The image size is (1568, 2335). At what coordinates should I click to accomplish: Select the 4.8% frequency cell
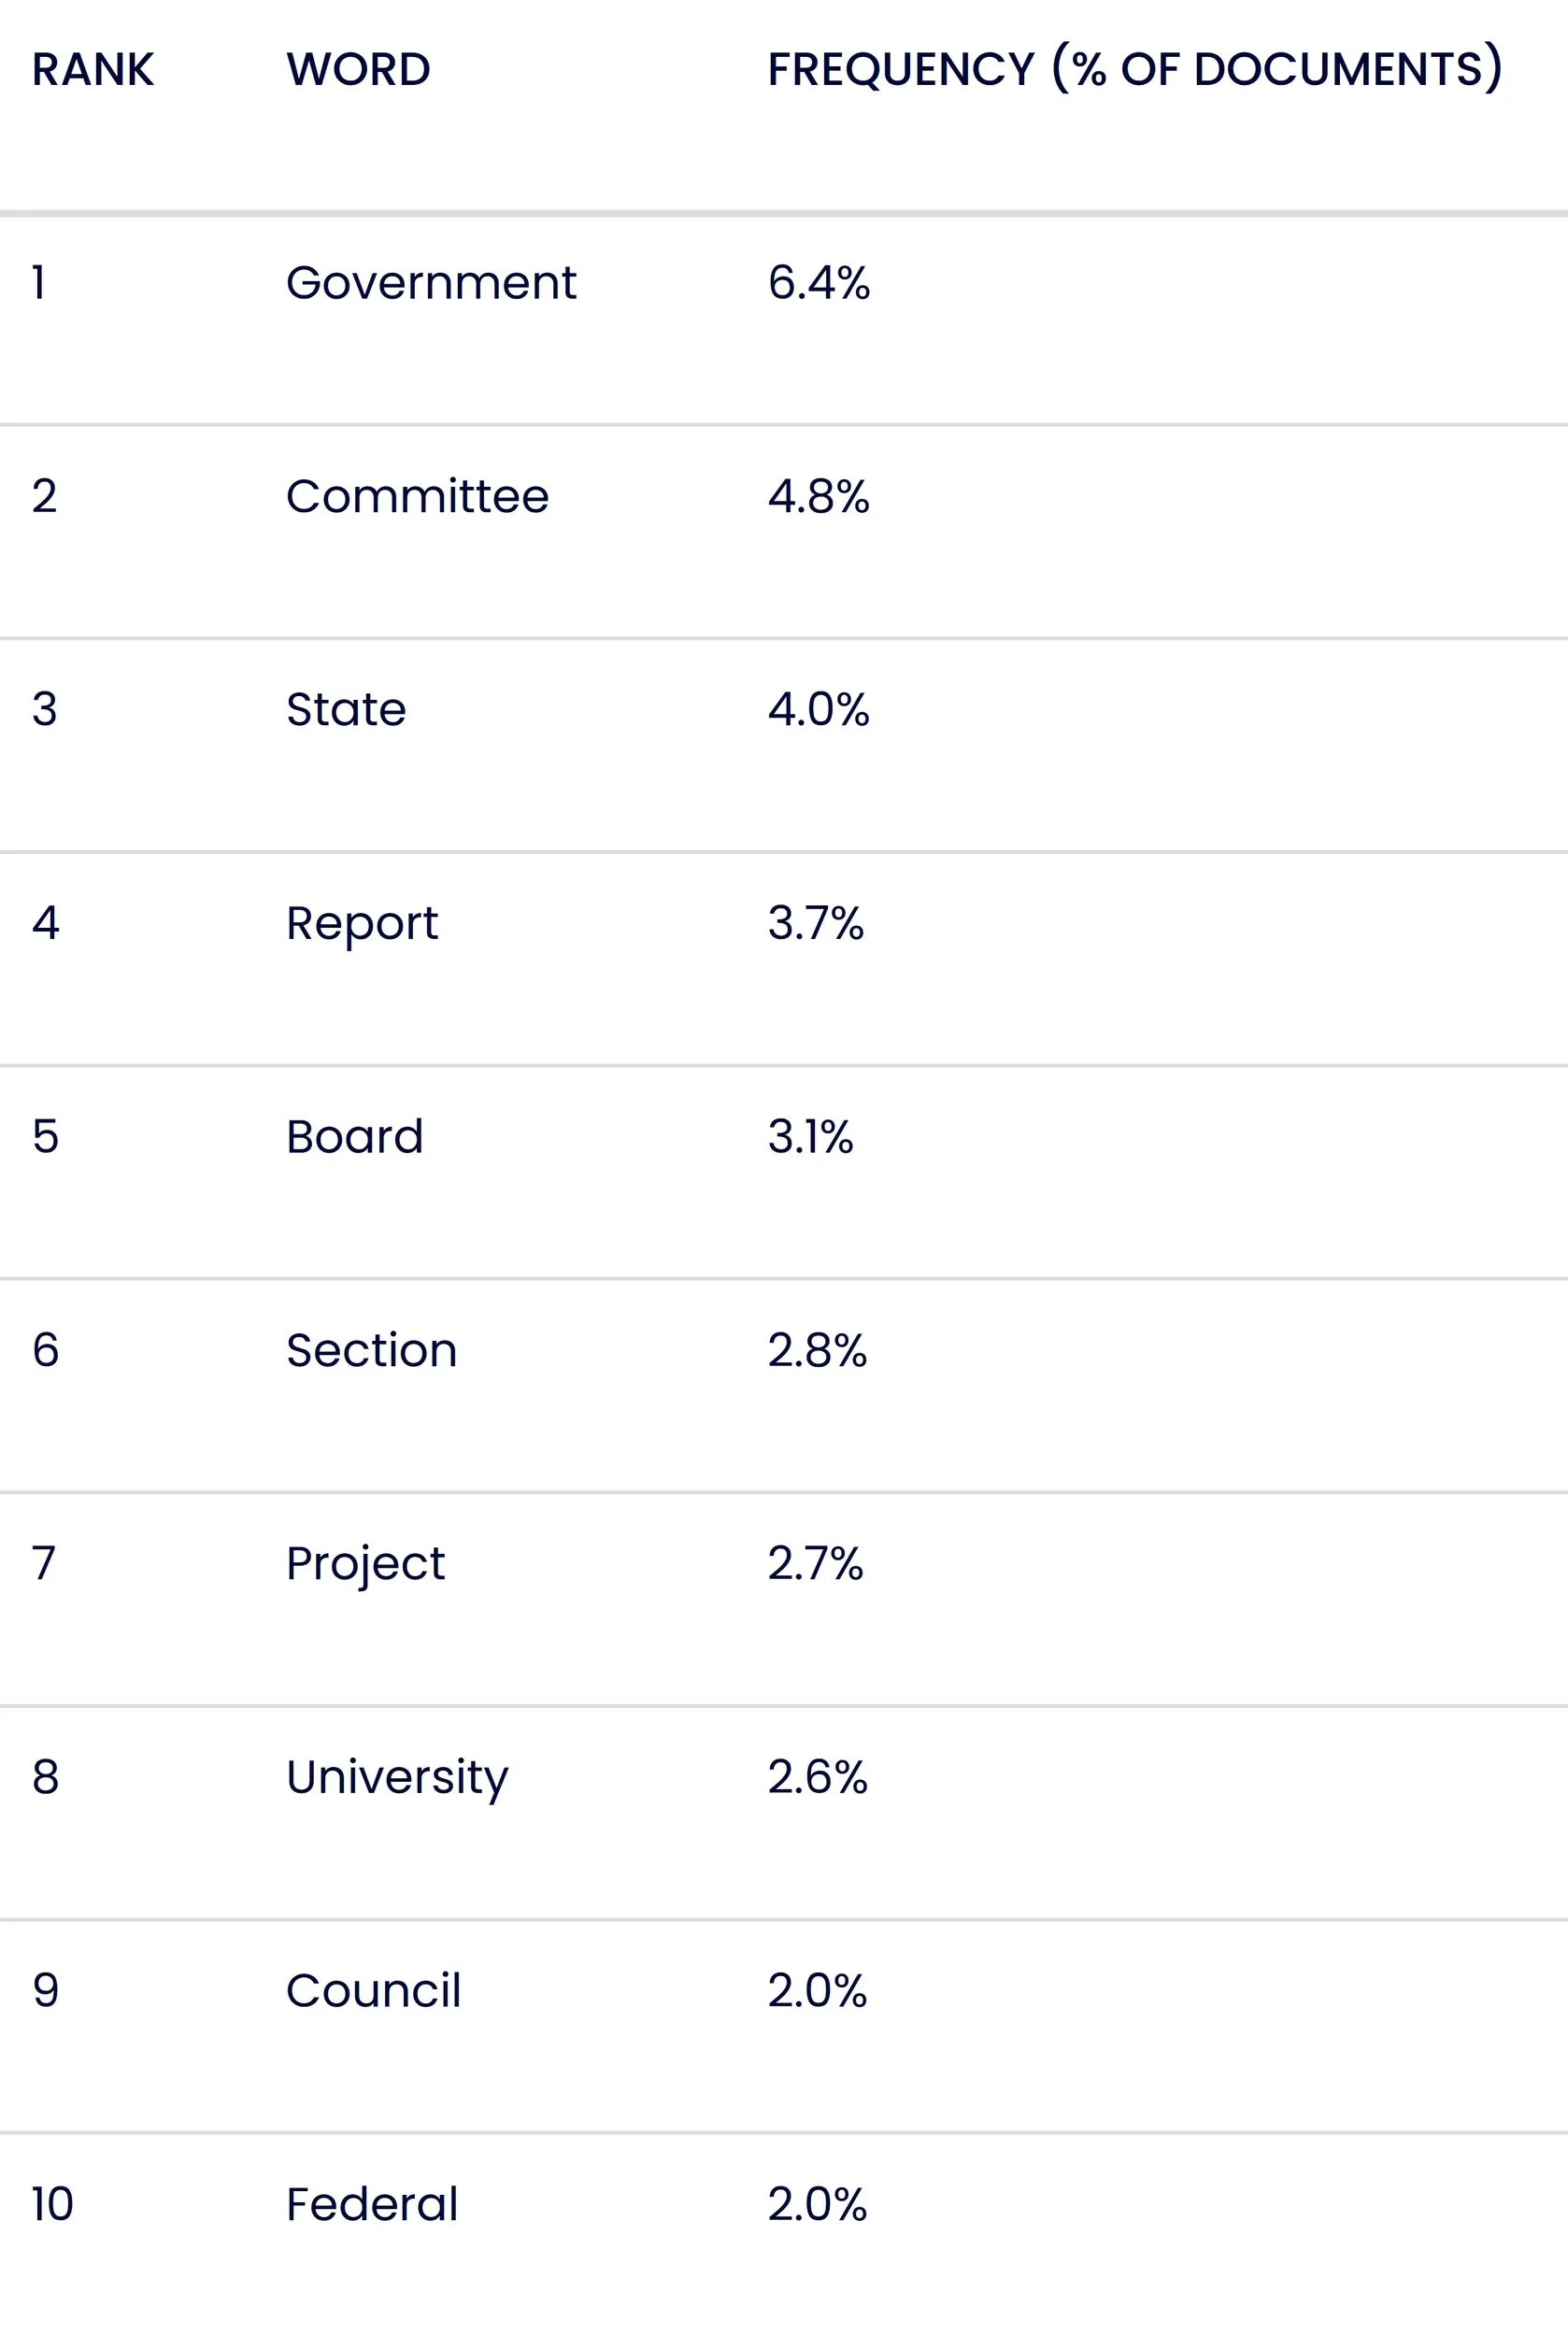pyautogui.click(x=818, y=496)
